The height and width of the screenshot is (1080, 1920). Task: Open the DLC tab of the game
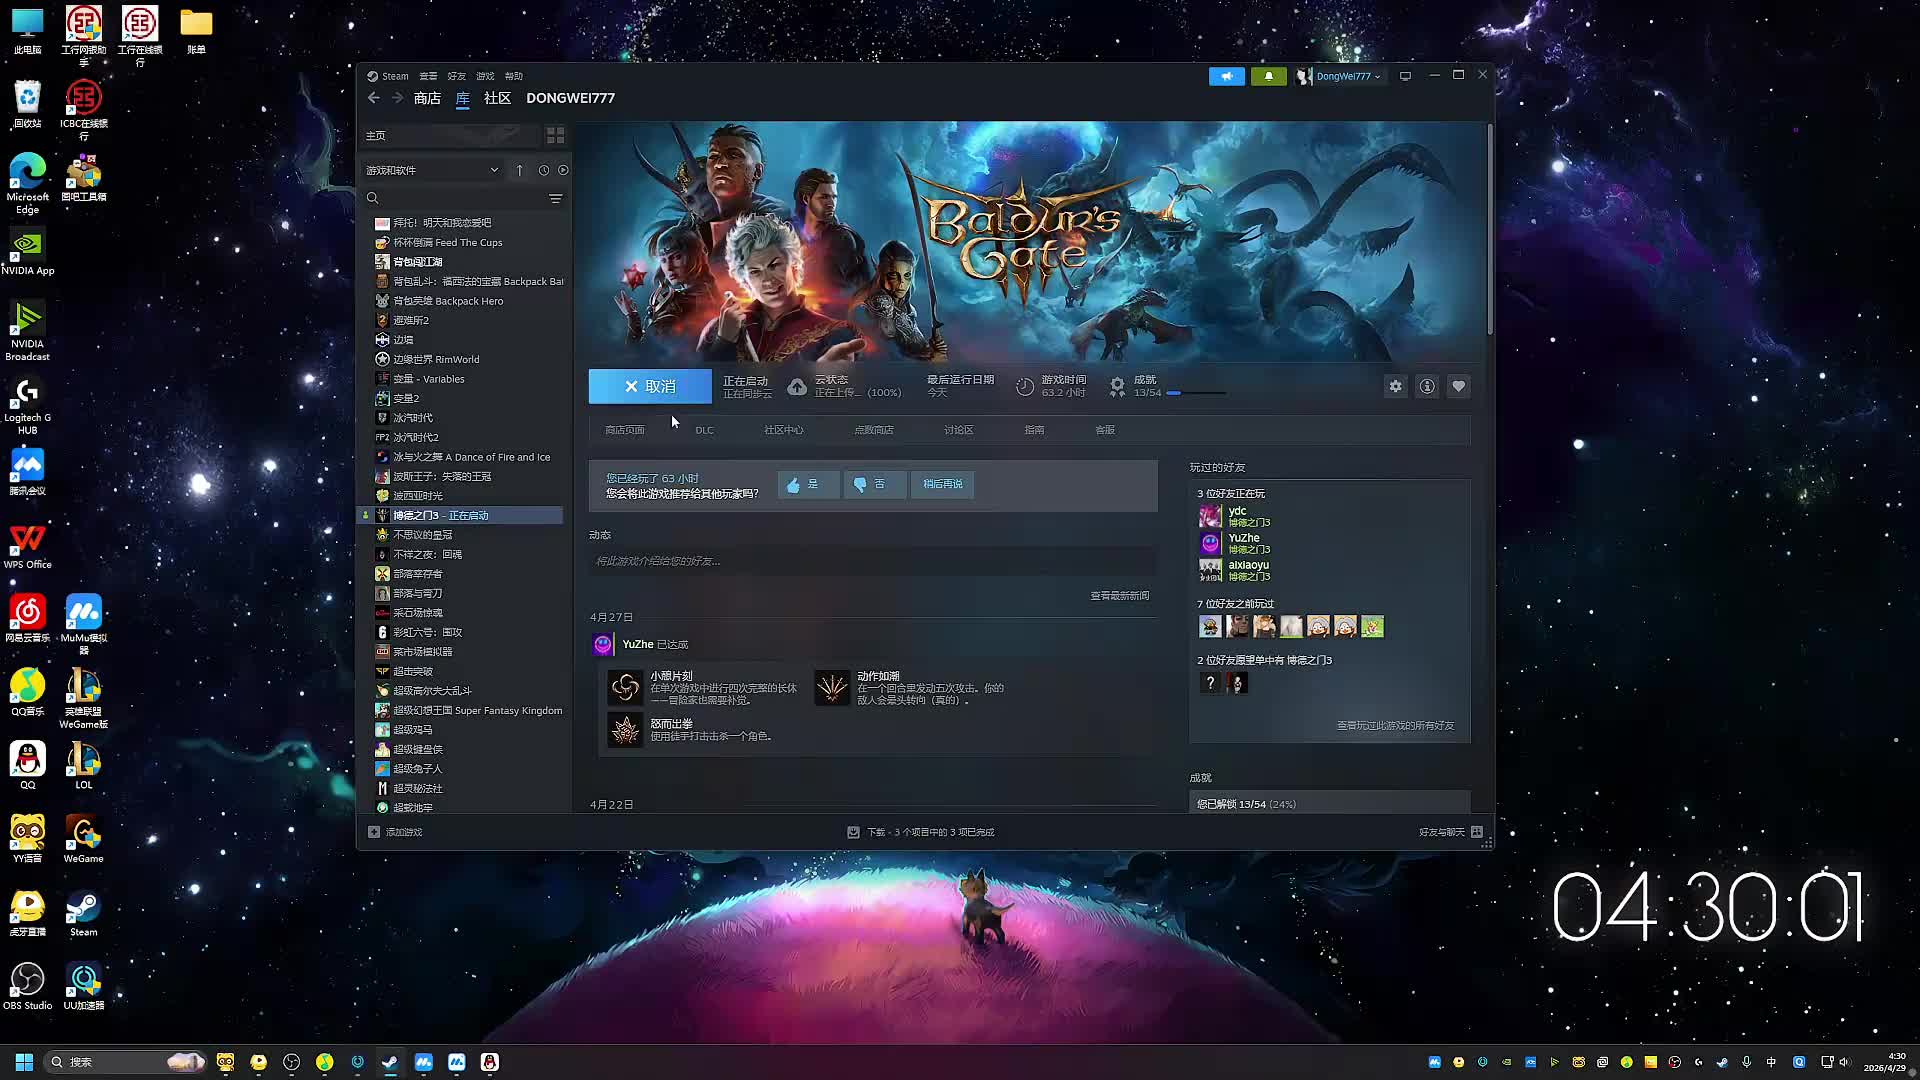(x=704, y=430)
